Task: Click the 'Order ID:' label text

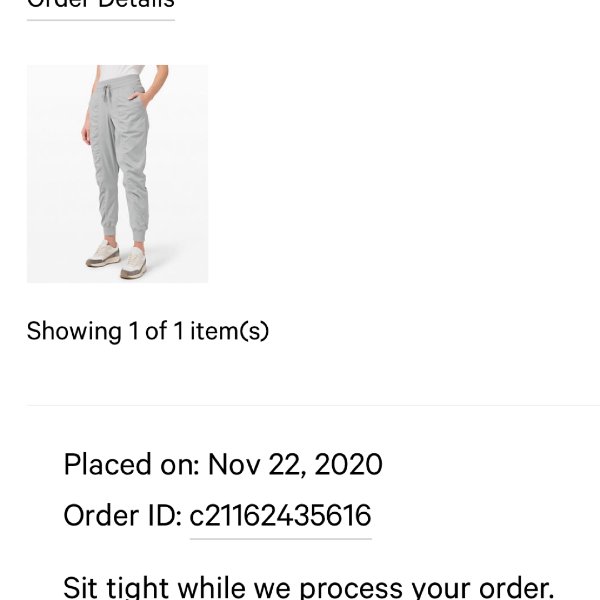Action: [122, 515]
